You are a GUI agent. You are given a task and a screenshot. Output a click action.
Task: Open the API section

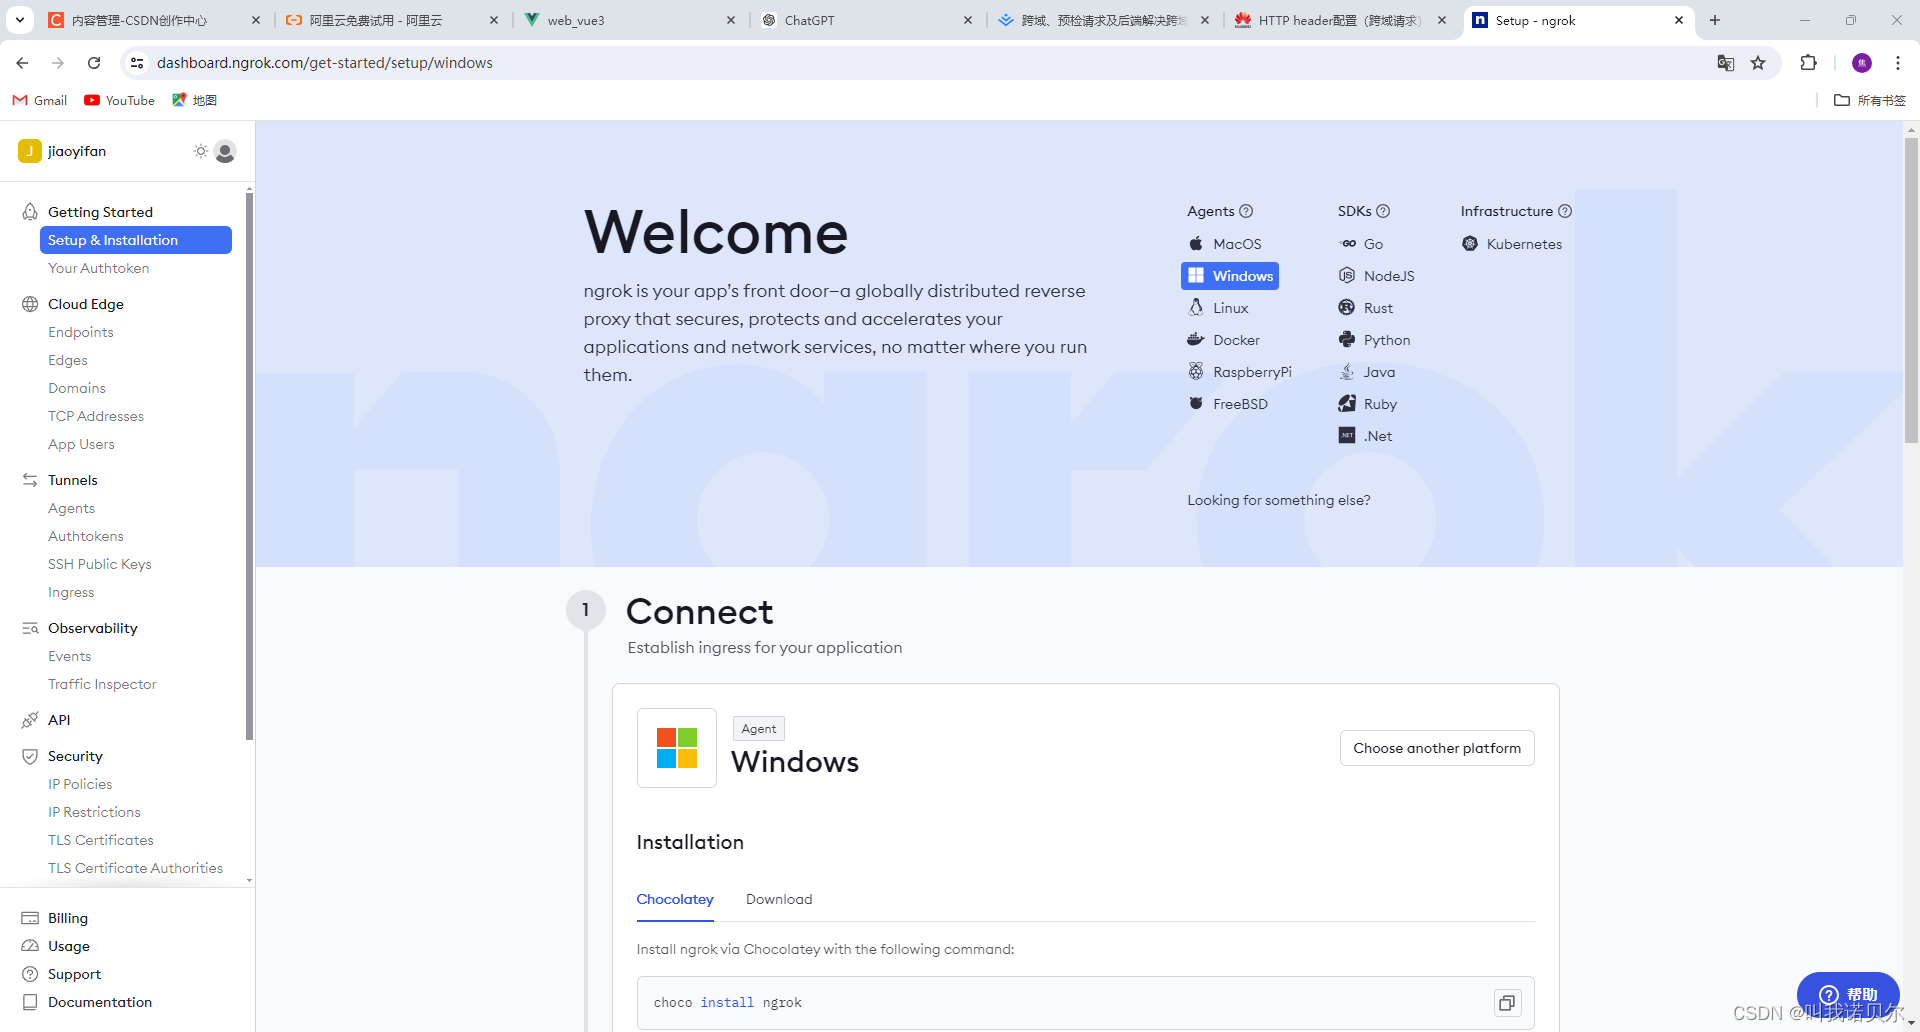(x=58, y=720)
